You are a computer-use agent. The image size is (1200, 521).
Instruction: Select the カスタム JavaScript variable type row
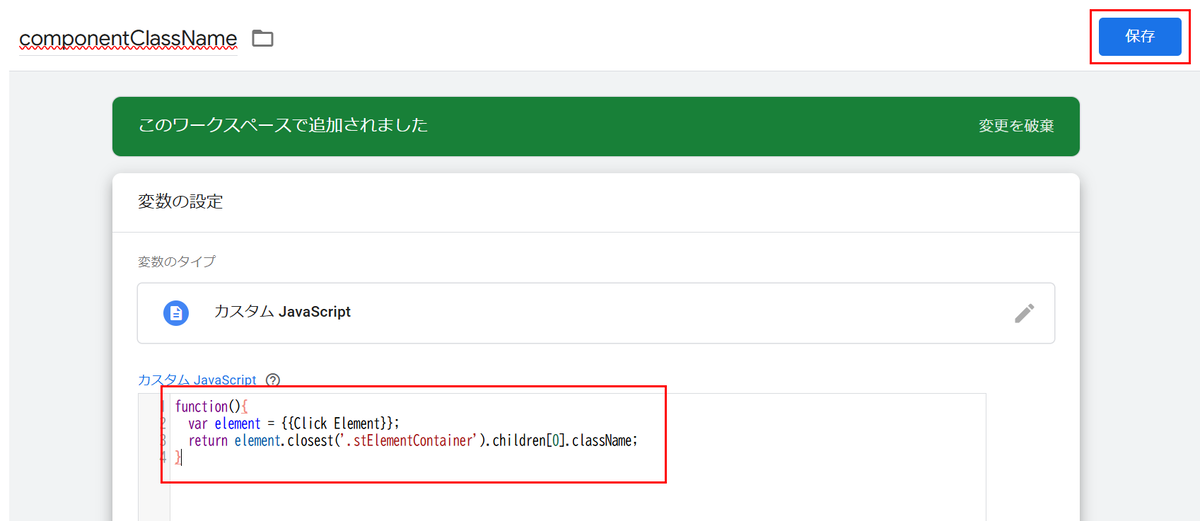[596, 313]
